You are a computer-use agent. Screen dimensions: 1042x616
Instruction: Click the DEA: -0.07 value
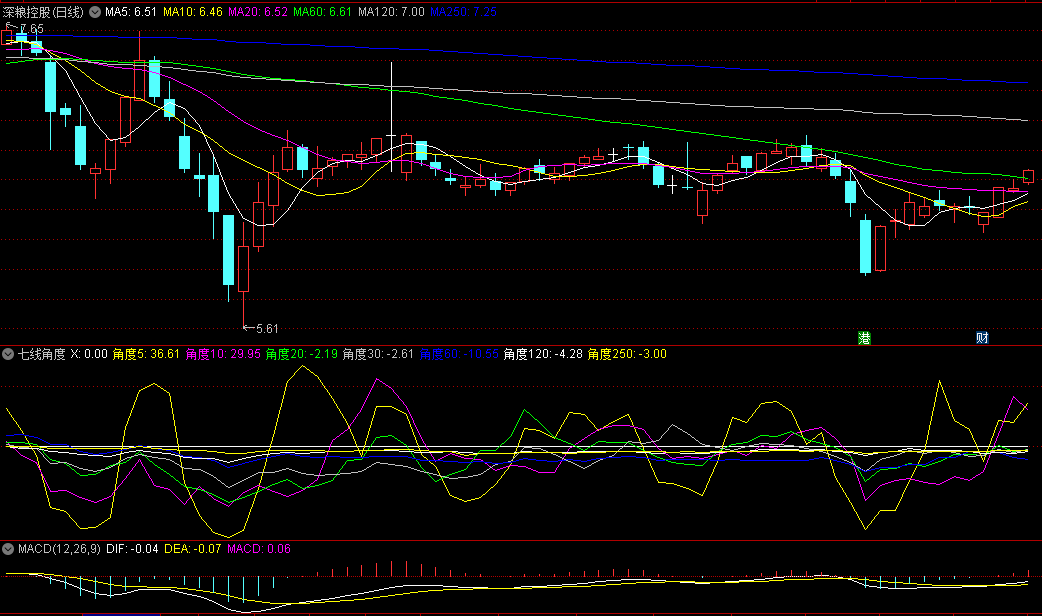(193, 549)
